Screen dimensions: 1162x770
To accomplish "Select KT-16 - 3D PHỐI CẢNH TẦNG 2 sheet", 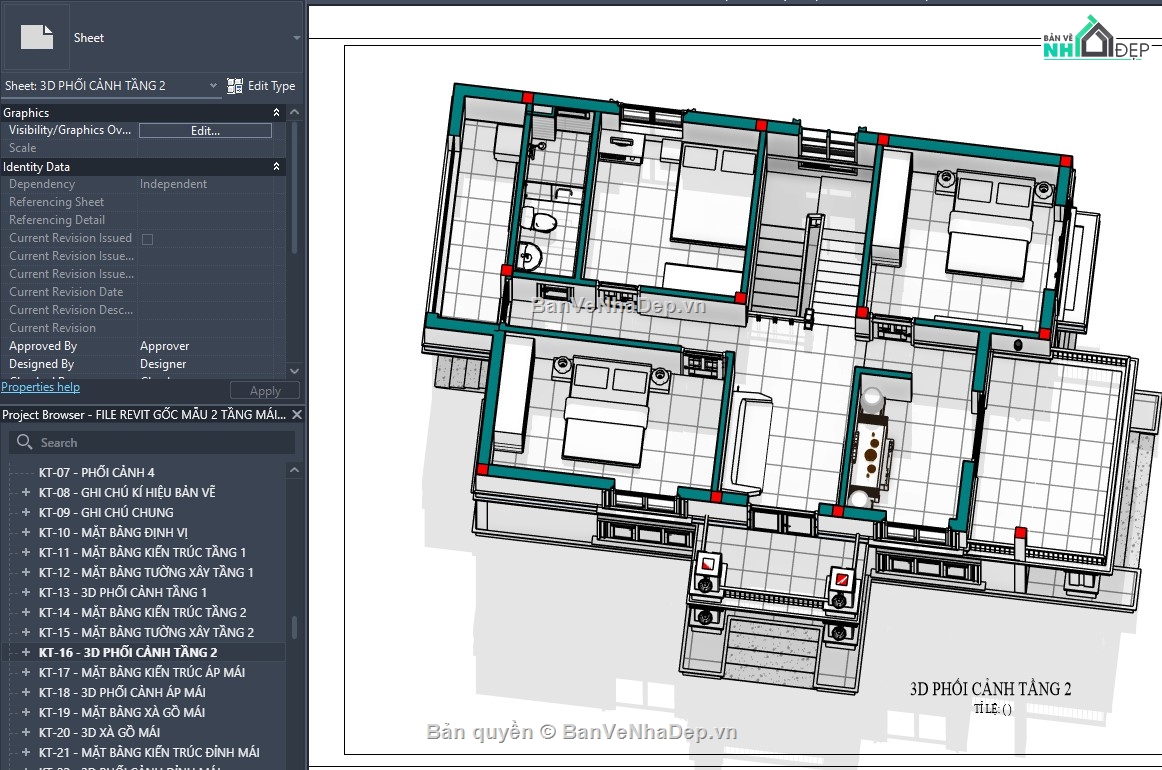I will (x=128, y=652).
